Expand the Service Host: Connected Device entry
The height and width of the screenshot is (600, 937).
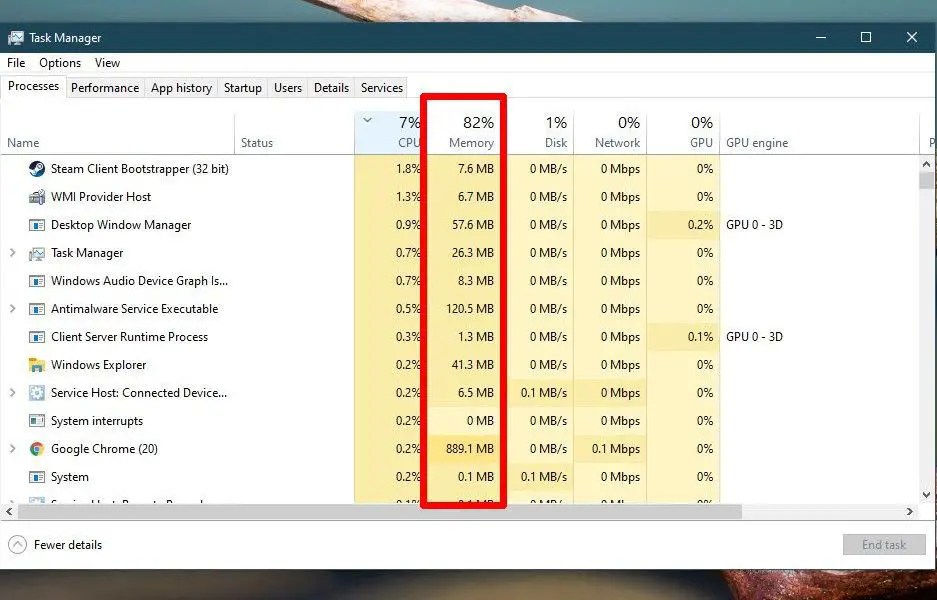[x=14, y=393]
